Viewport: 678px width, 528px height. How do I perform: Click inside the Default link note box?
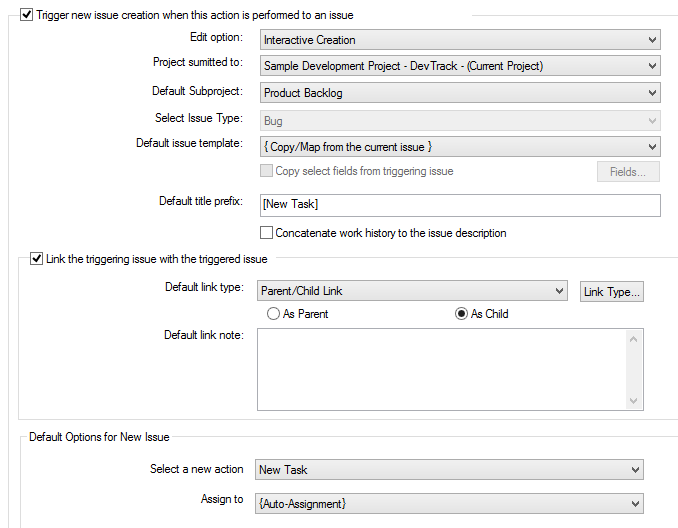coord(441,369)
